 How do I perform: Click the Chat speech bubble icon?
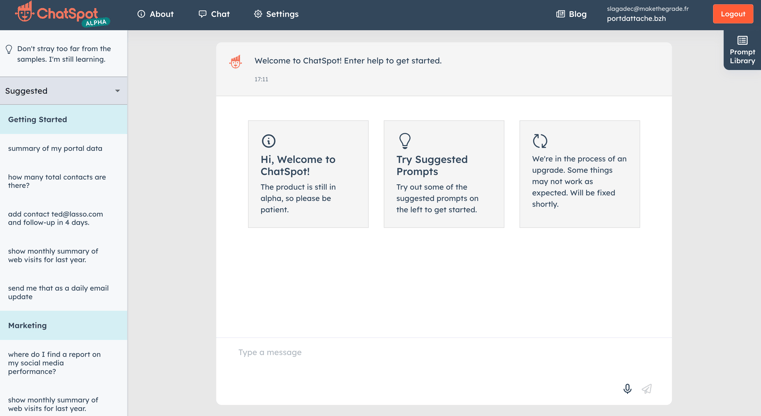(x=202, y=14)
